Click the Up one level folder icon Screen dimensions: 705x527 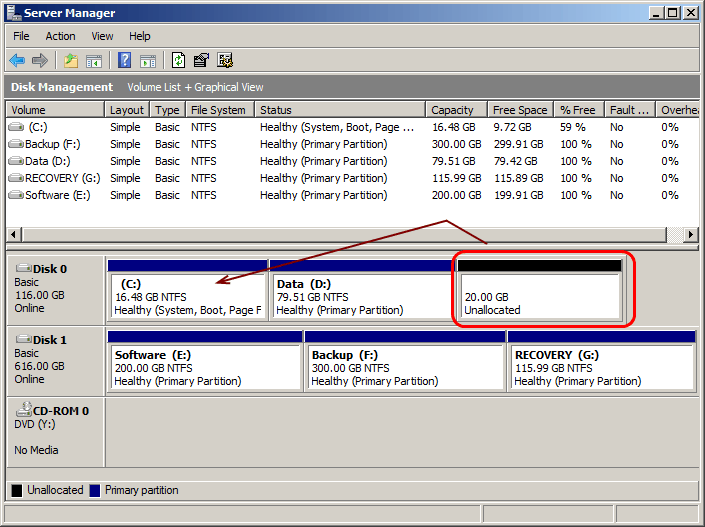70,60
